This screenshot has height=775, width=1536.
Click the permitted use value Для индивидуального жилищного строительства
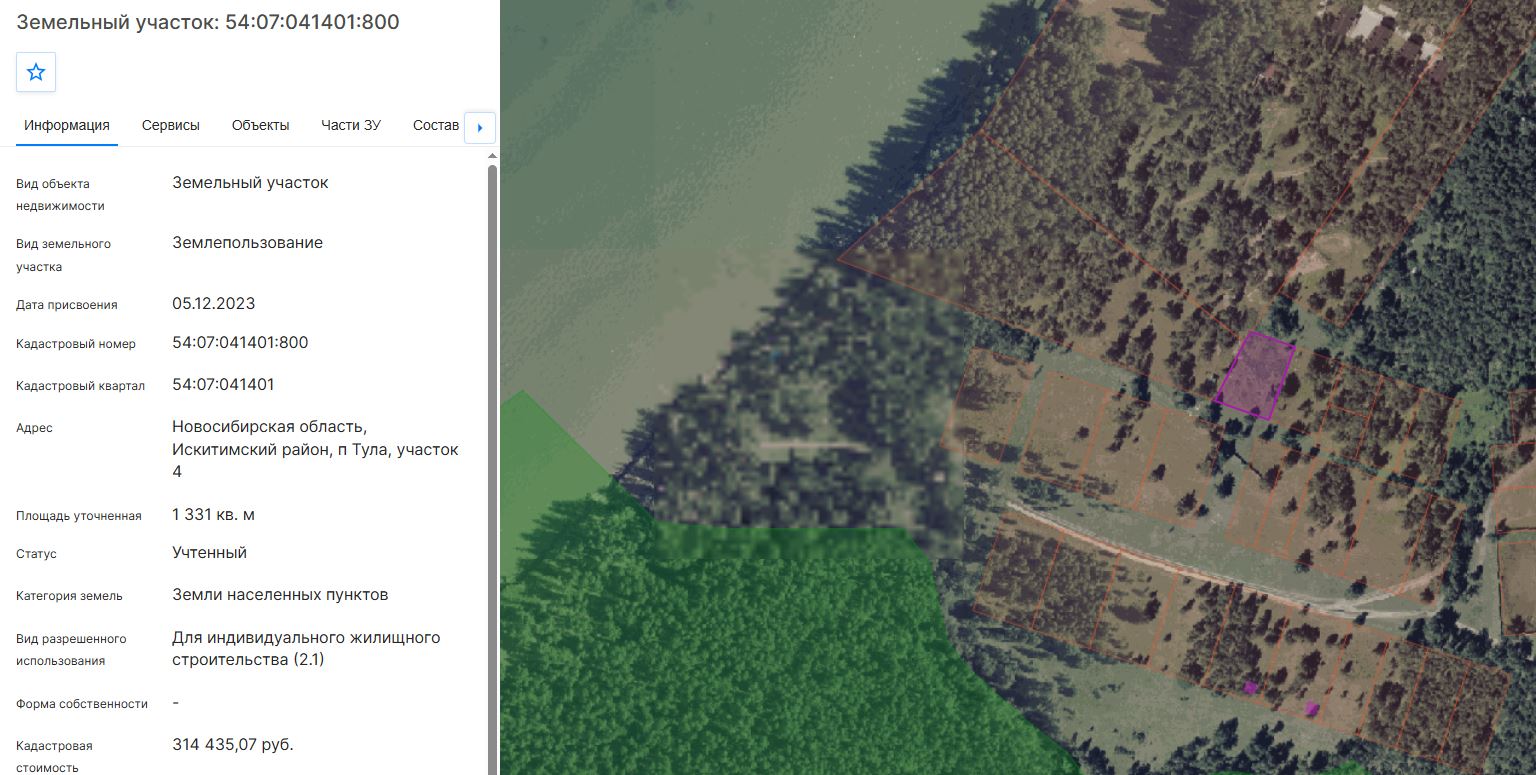(x=306, y=648)
